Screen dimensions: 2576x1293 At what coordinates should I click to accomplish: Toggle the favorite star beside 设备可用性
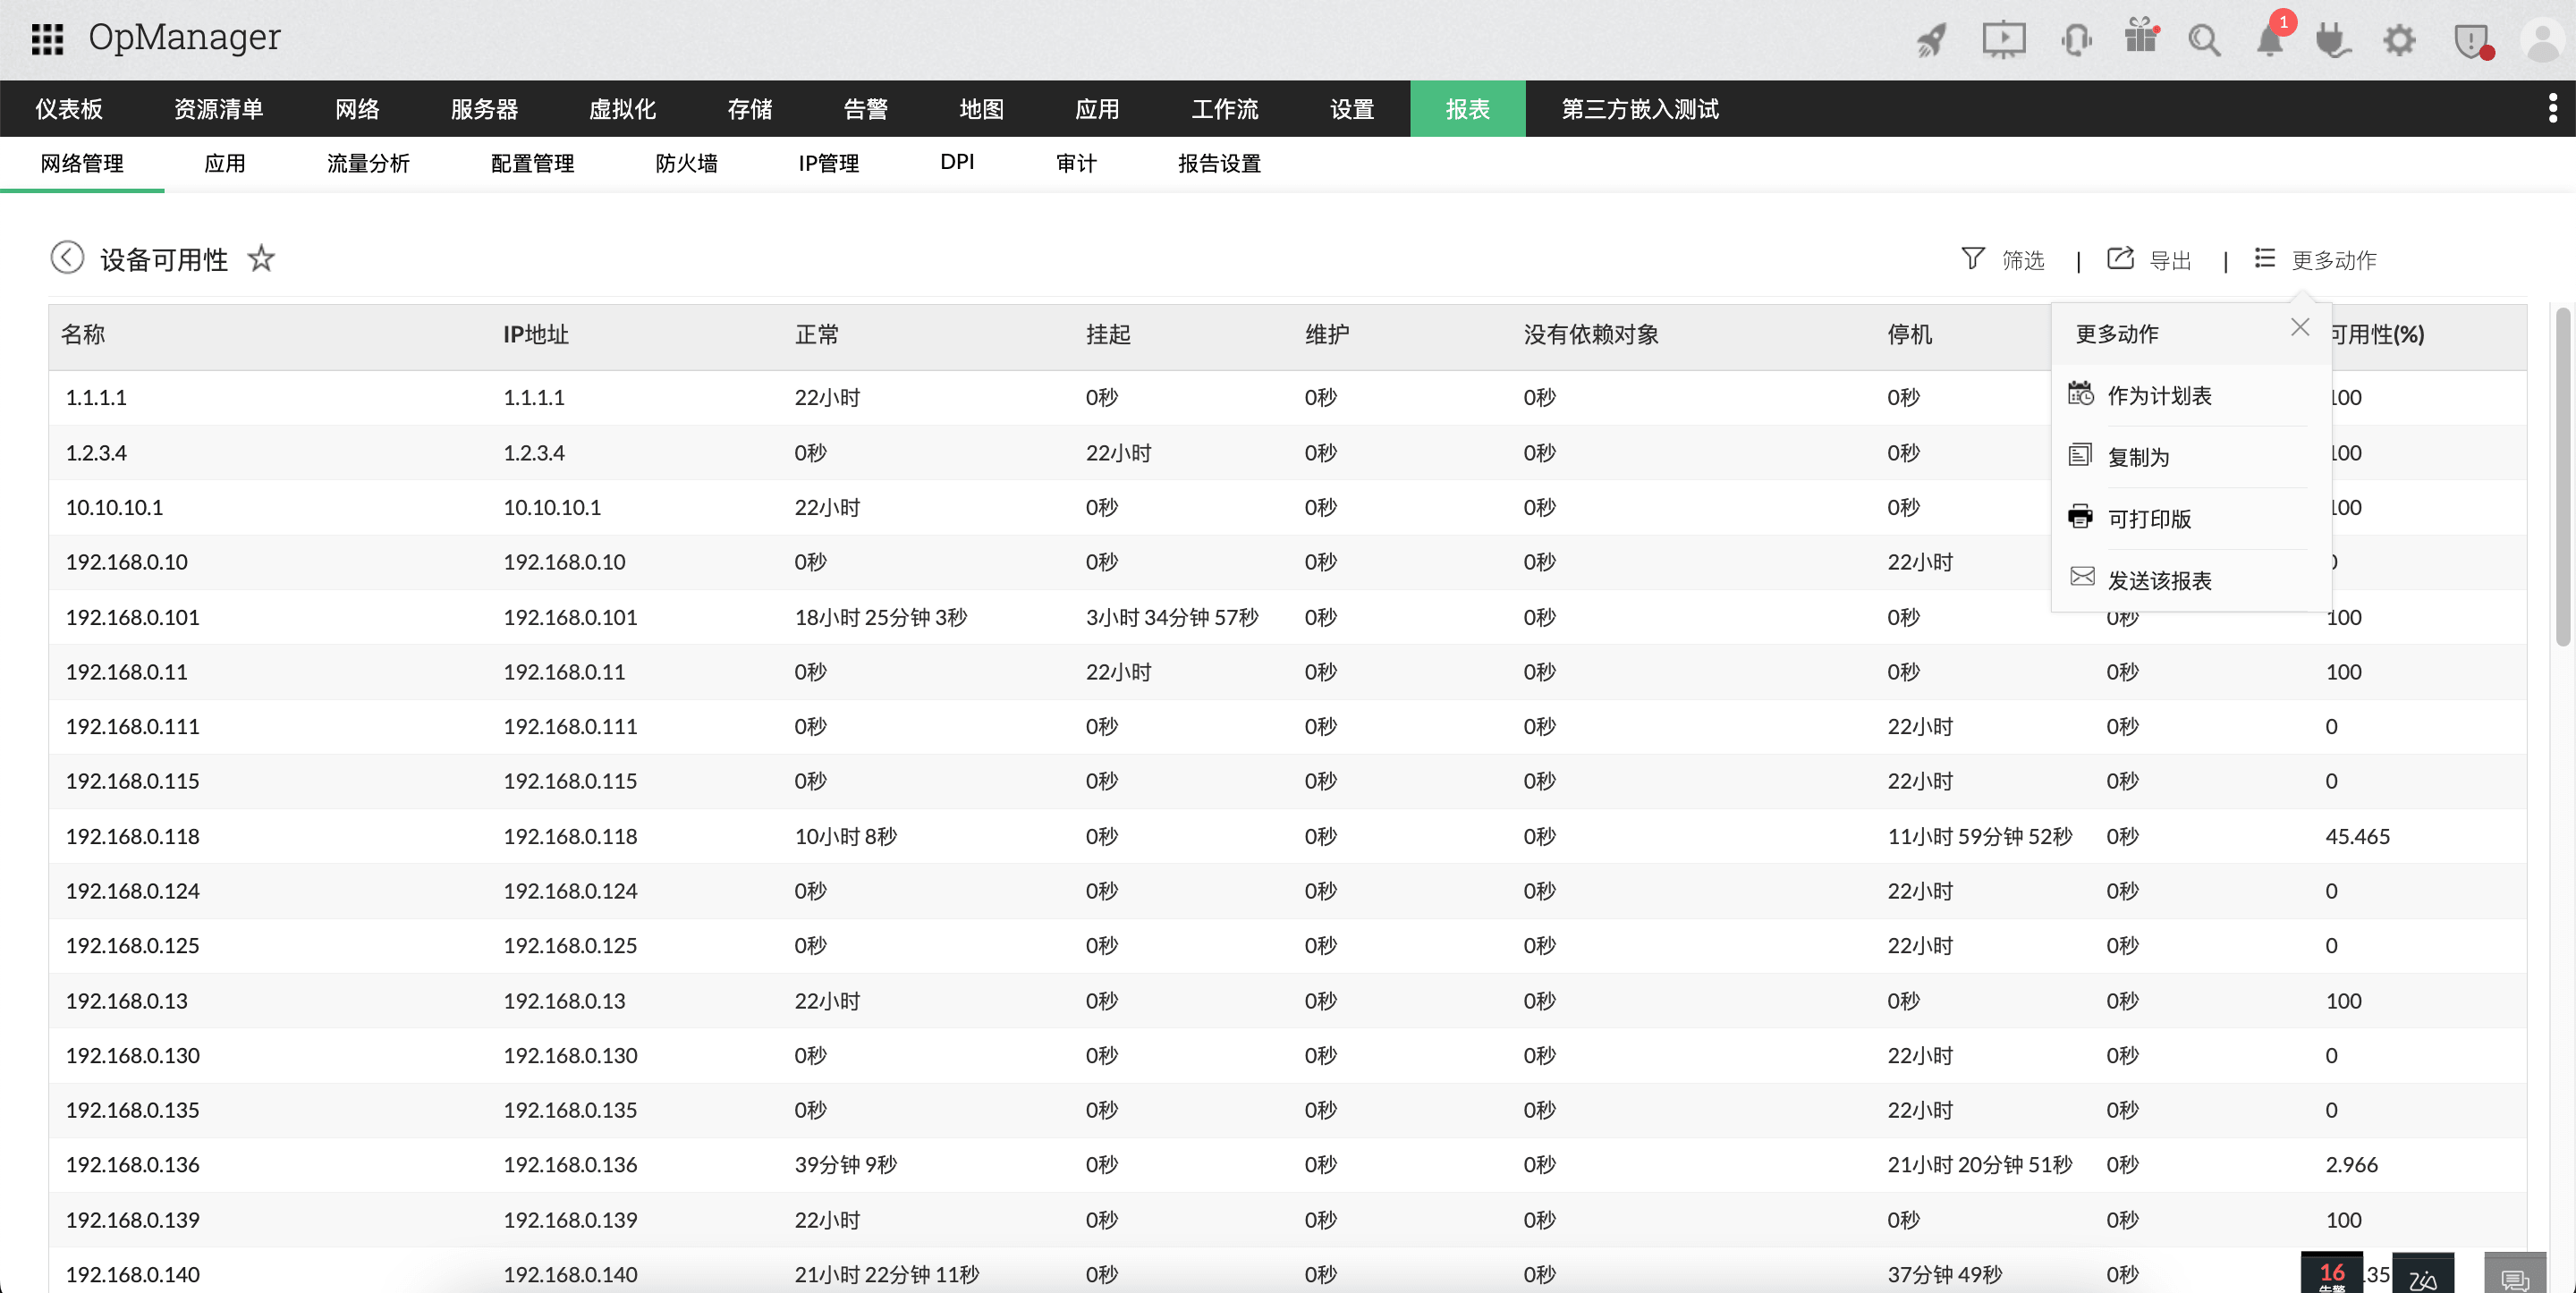coord(262,258)
